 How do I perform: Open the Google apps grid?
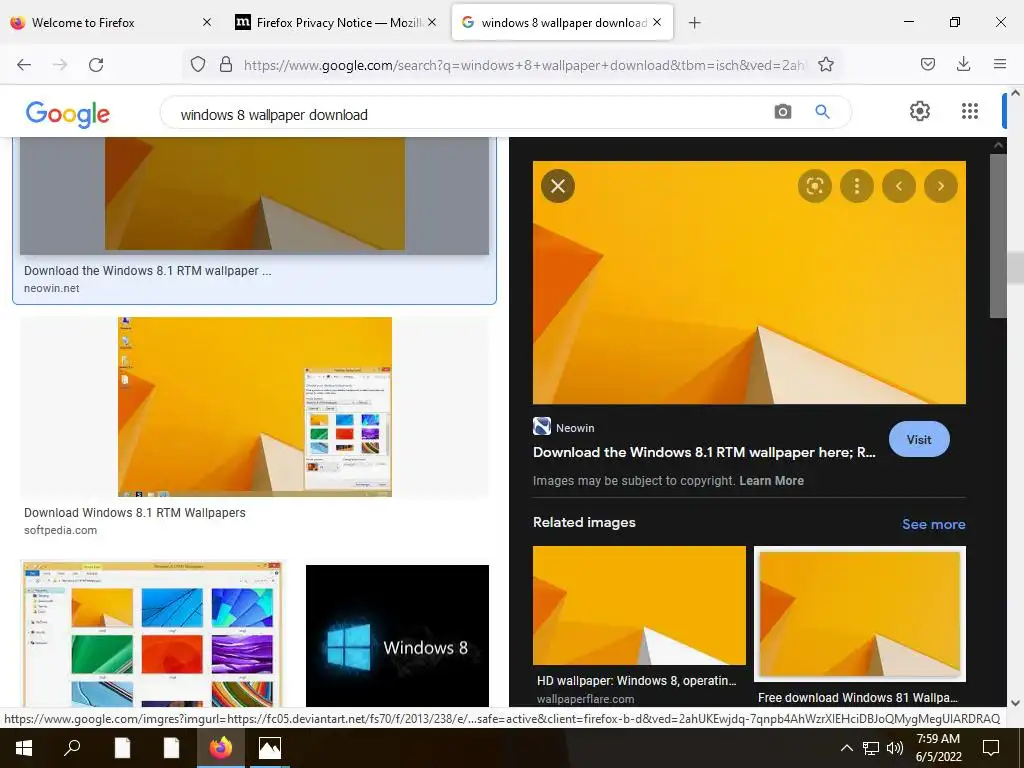coord(970,111)
